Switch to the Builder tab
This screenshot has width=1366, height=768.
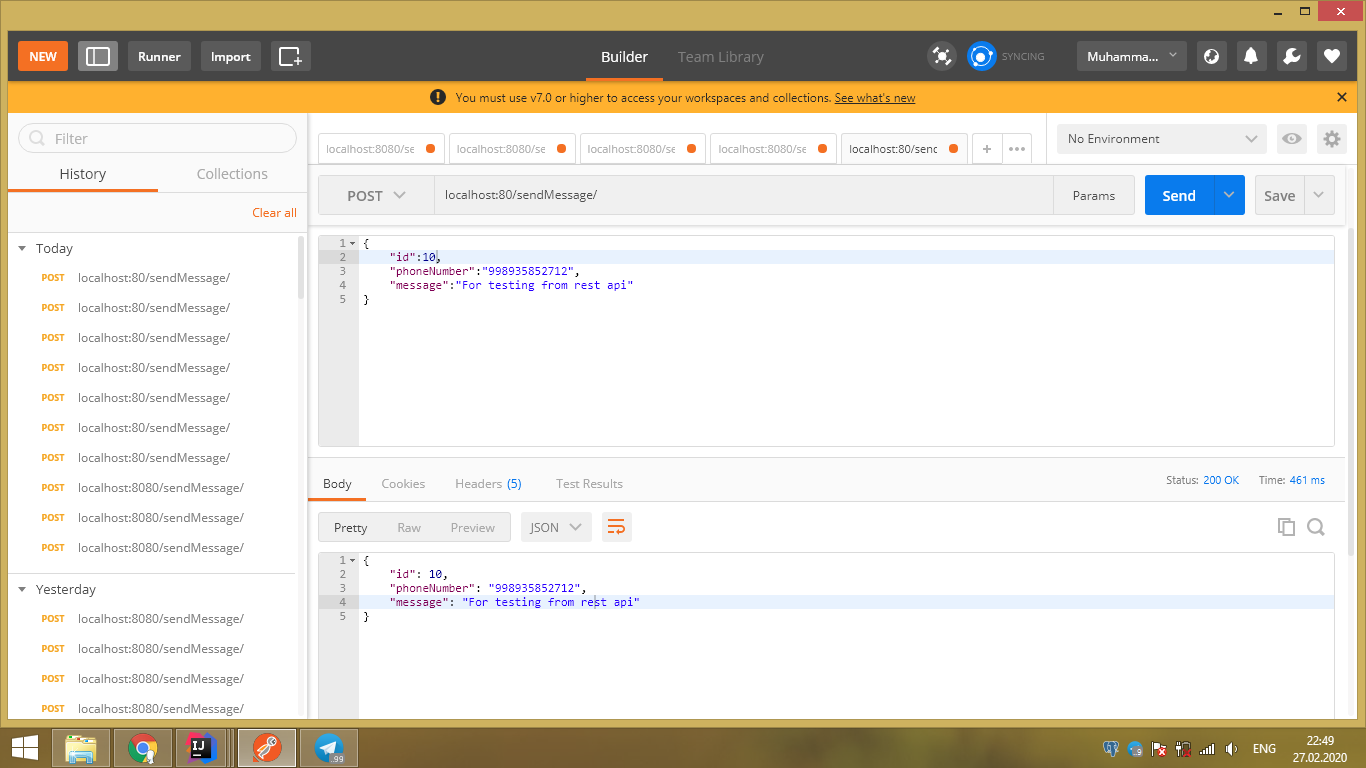[x=624, y=57]
